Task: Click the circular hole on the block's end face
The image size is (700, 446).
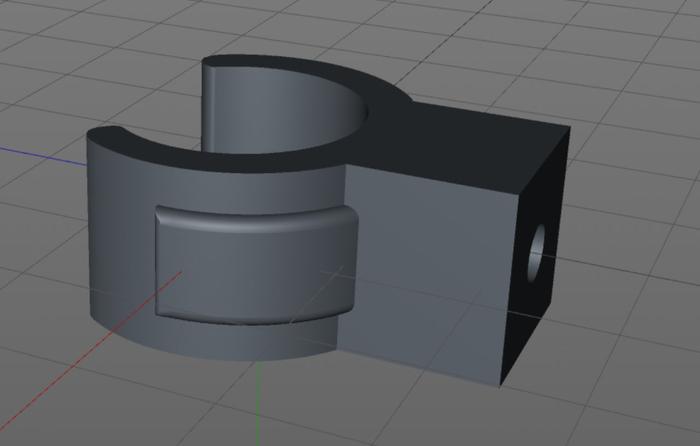Action: pyautogui.click(x=537, y=252)
